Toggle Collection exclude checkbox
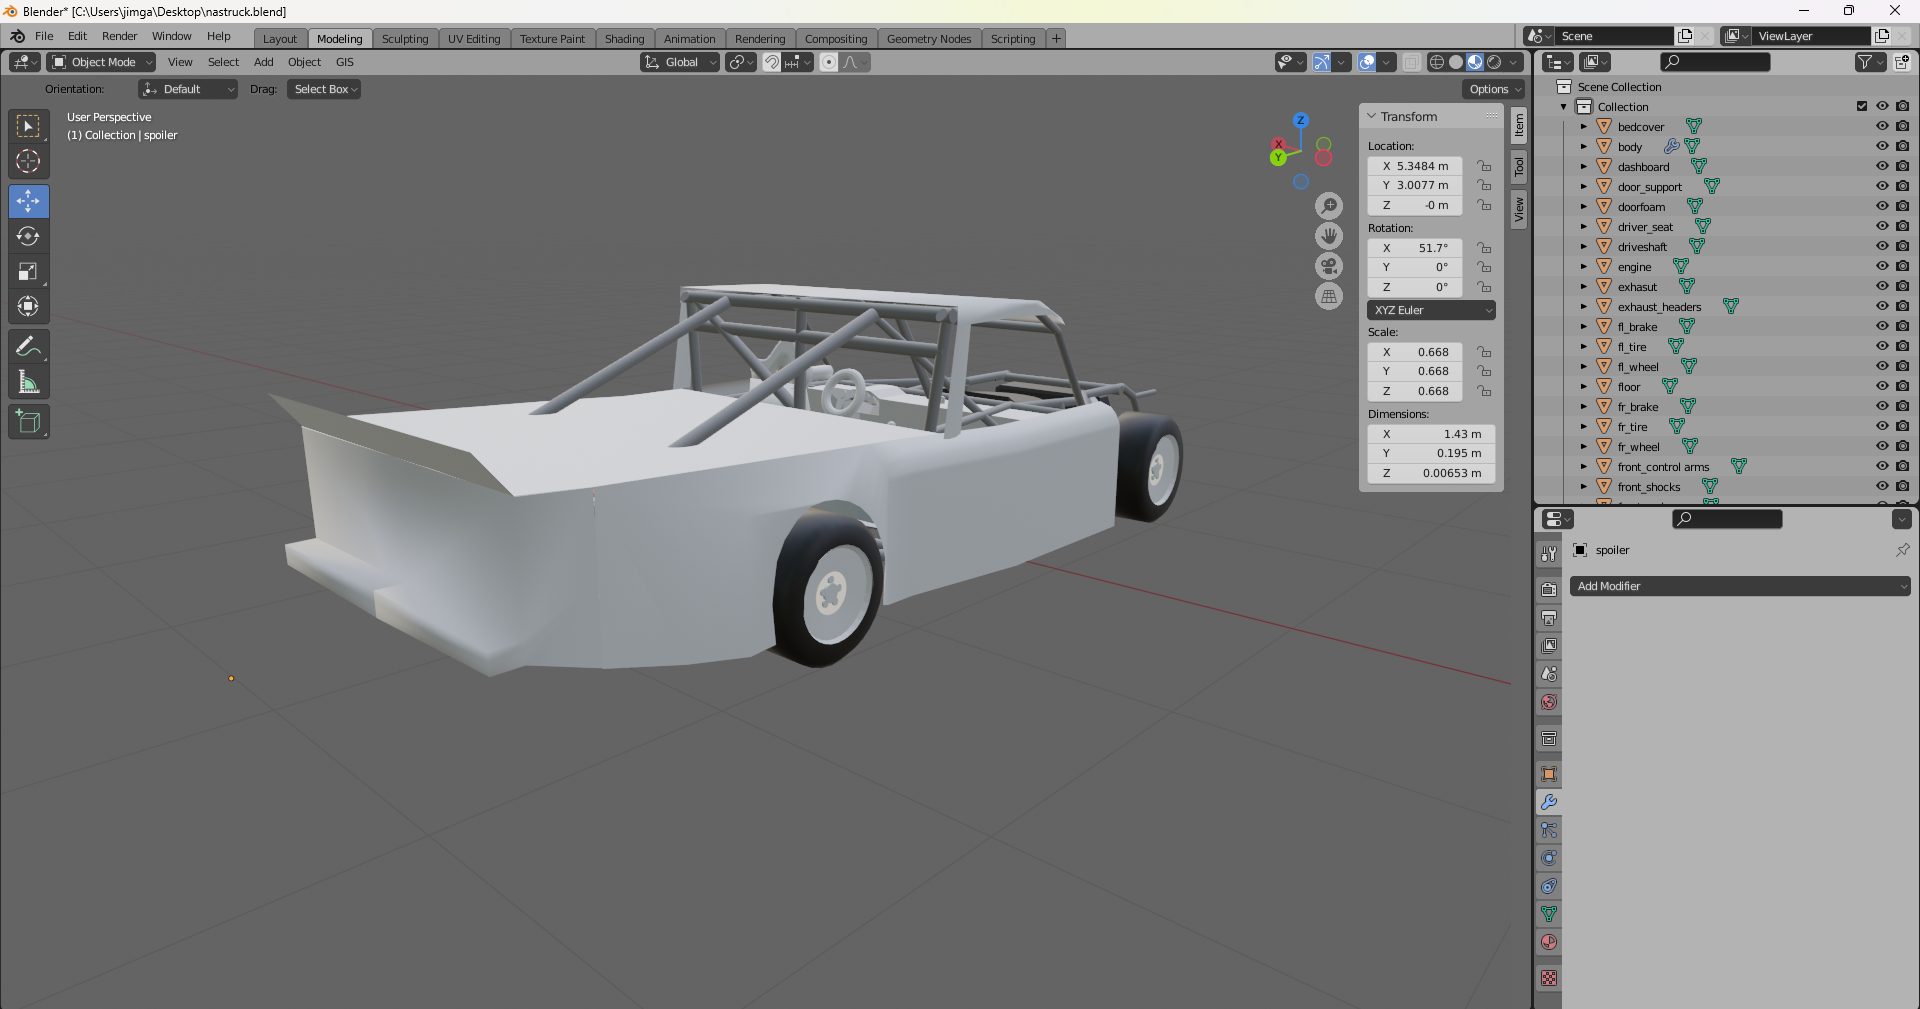 coord(1862,106)
